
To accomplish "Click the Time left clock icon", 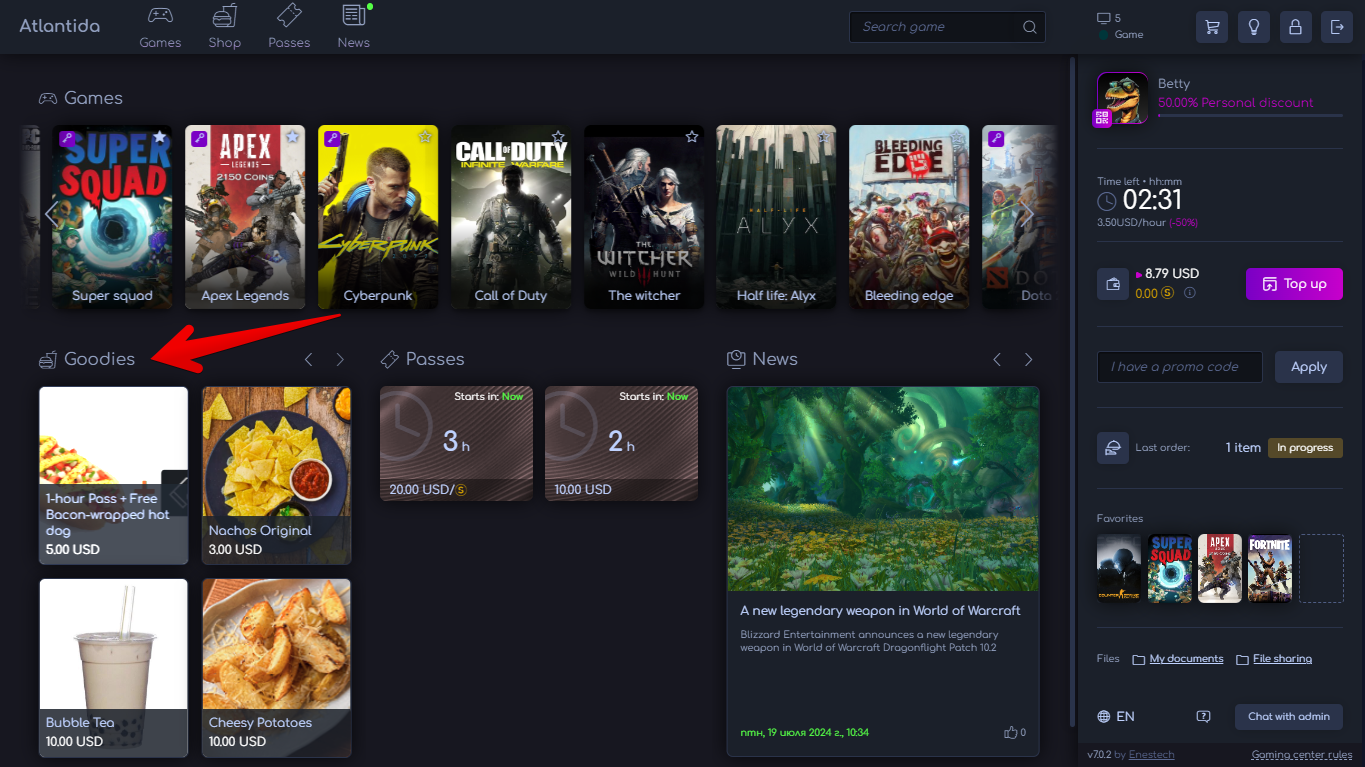I will pyautogui.click(x=1107, y=202).
